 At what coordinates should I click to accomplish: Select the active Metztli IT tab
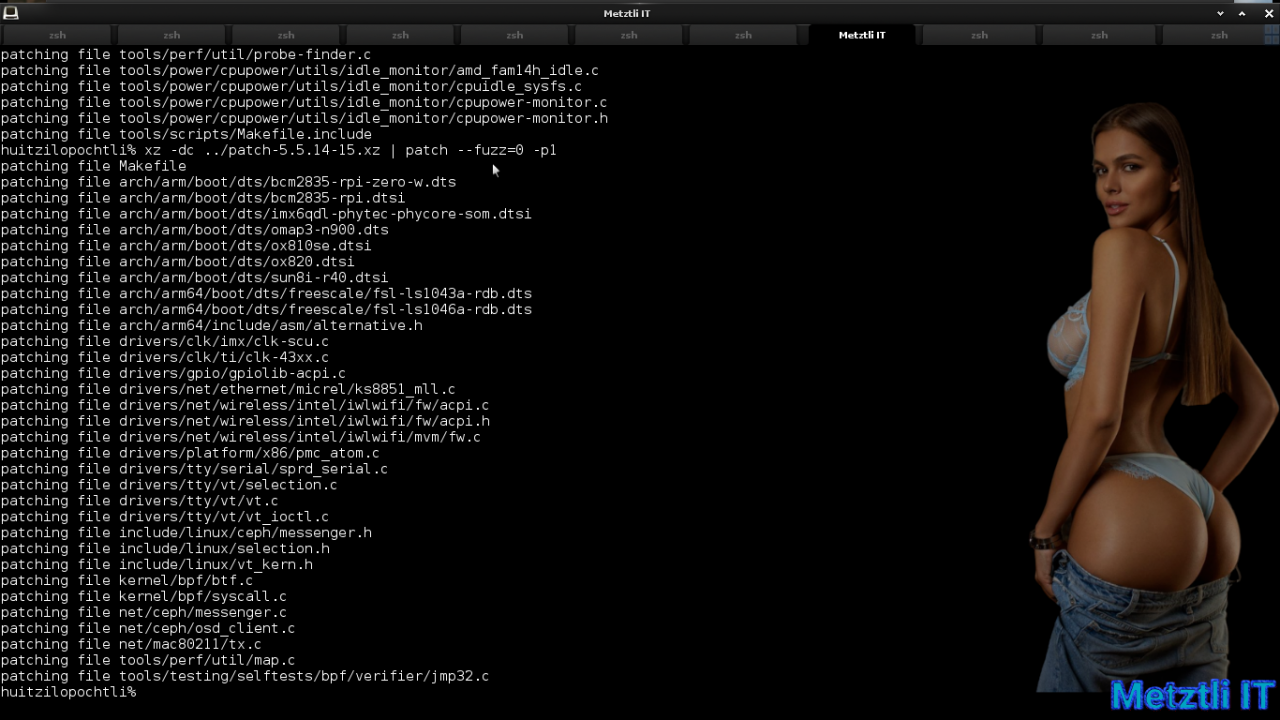tap(862, 35)
